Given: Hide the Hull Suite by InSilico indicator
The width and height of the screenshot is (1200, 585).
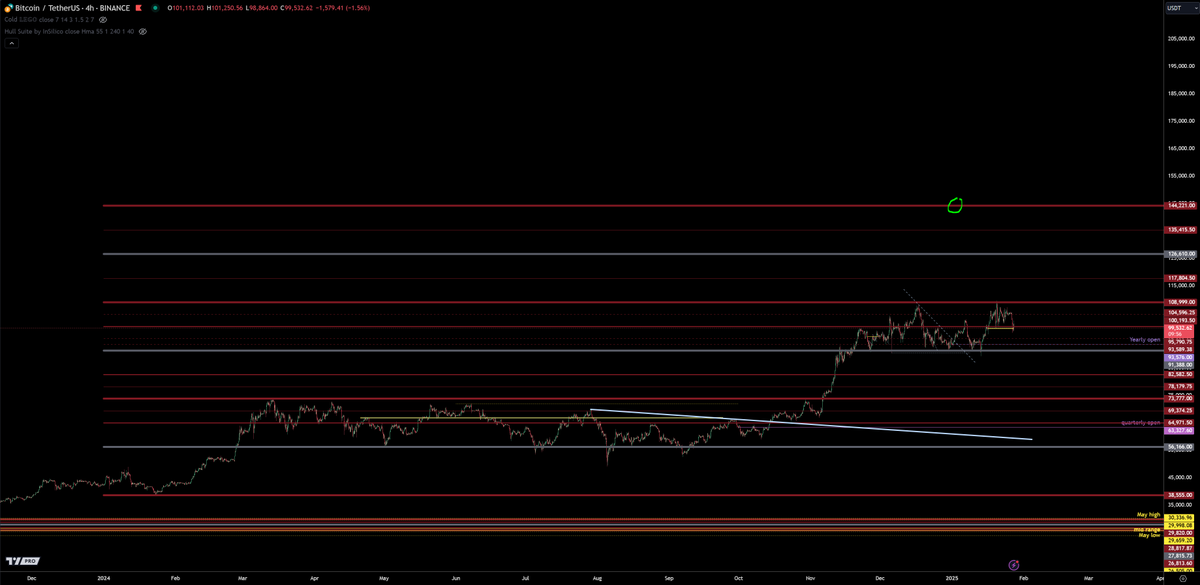Looking at the screenshot, I should [142, 31].
